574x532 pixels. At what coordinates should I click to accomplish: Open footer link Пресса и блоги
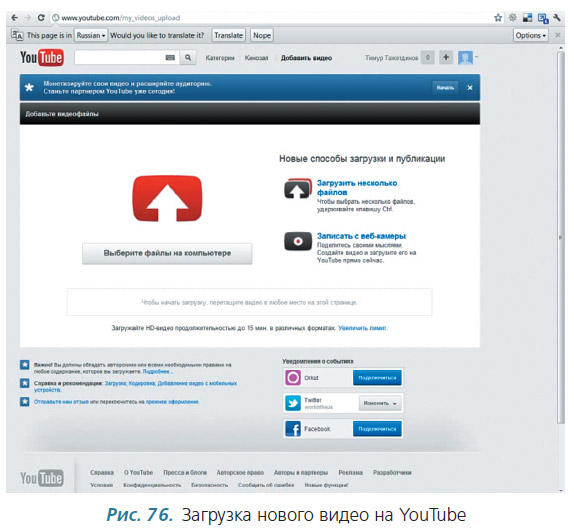tap(185, 473)
